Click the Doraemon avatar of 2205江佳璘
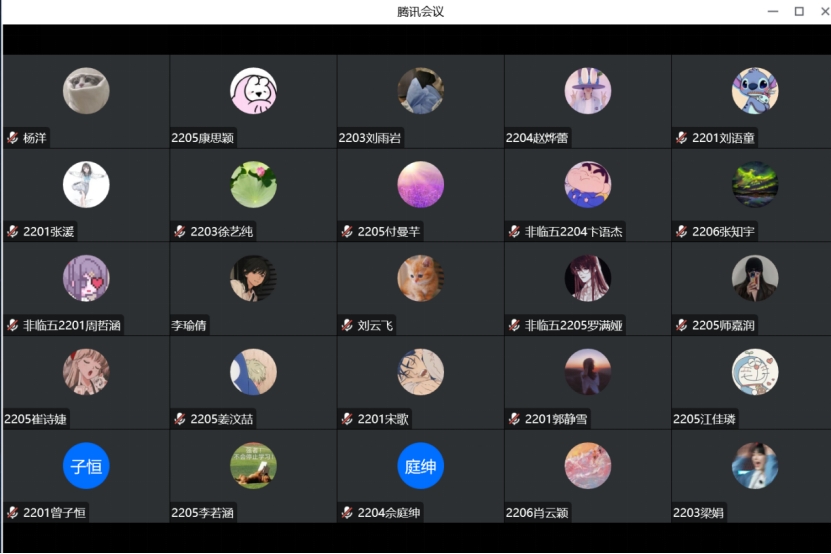Image resolution: width=831 pixels, height=554 pixels. click(x=755, y=372)
